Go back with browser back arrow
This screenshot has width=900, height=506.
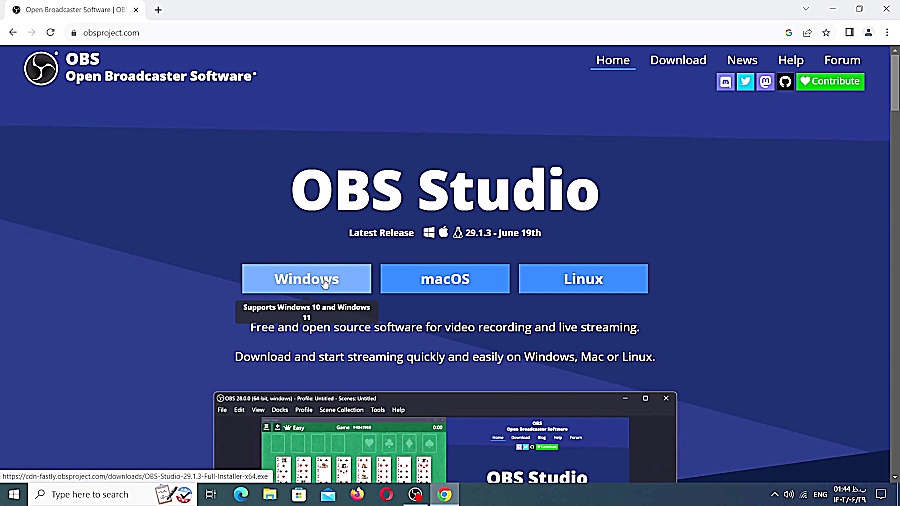coord(13,33)
